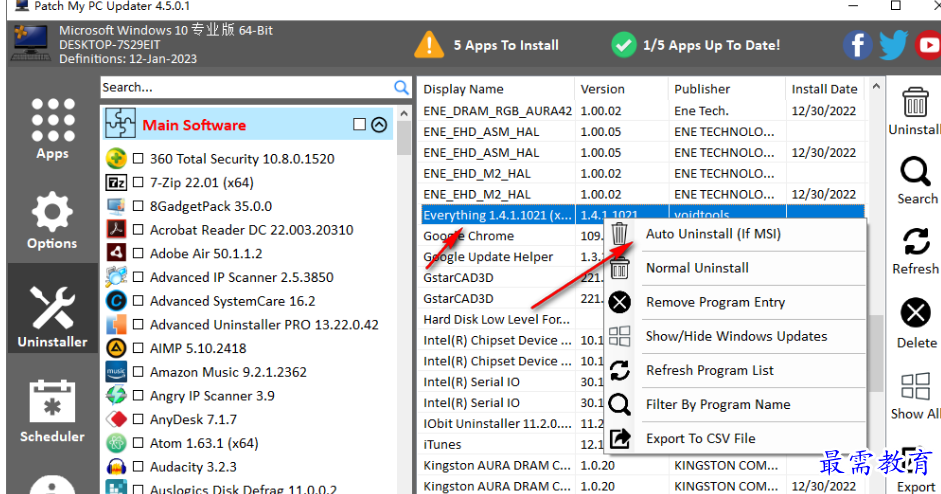The height and width of the screenshot is (494, 941).
Task: Click the Advanced SystemCare icon
Action: [x=116, y=300]
